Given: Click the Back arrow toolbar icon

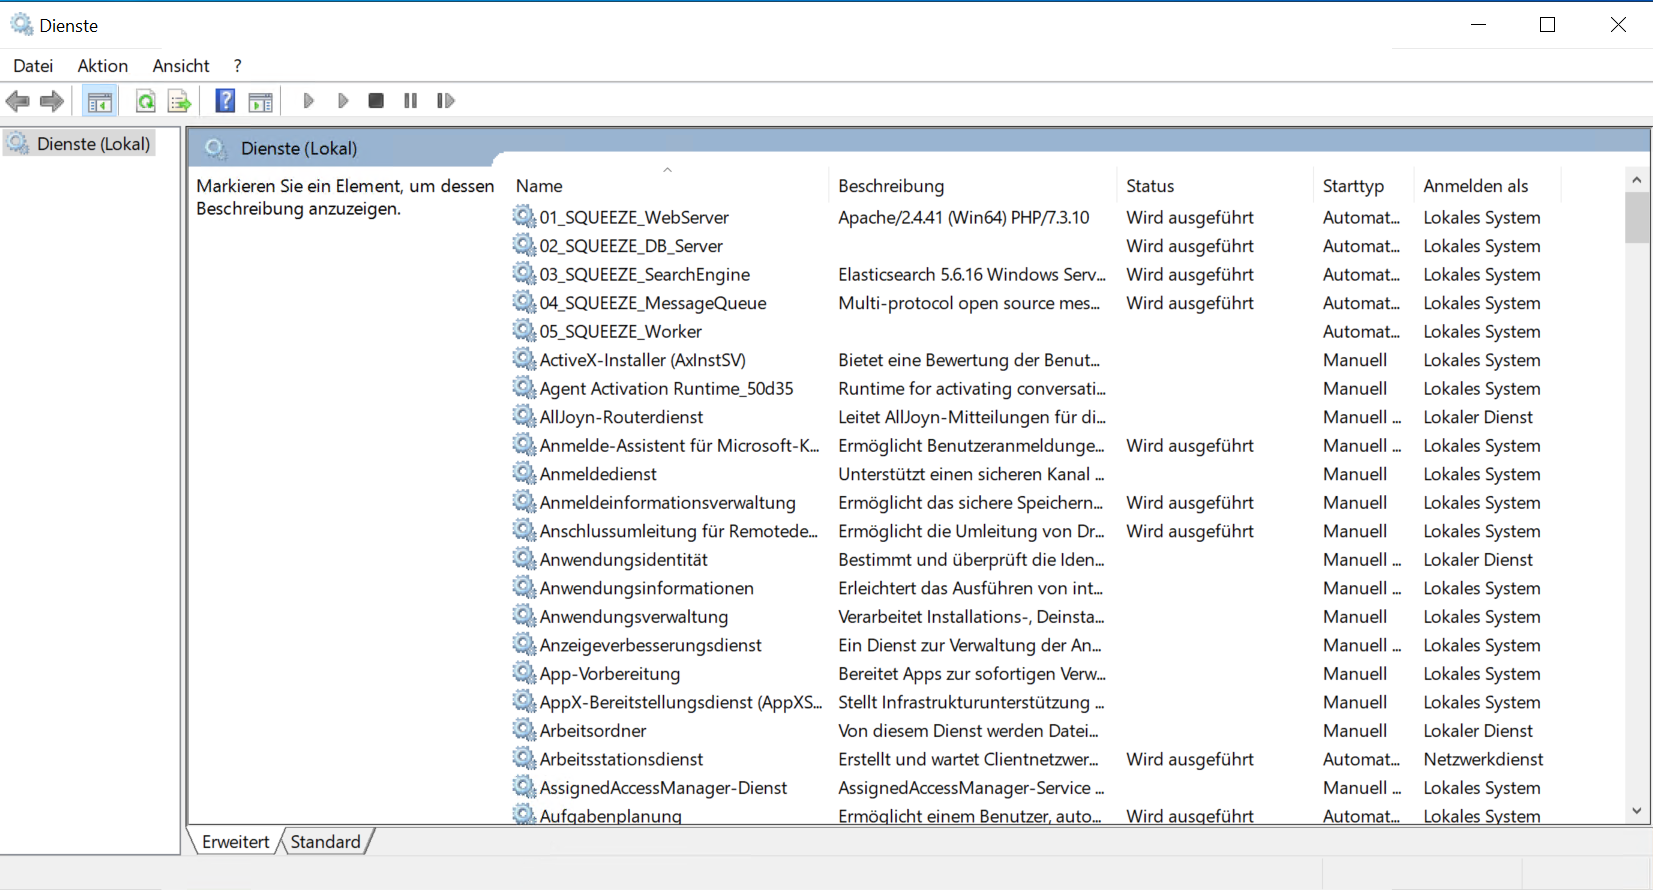Looking at the screenshot, I should click(x=18, y=101).
